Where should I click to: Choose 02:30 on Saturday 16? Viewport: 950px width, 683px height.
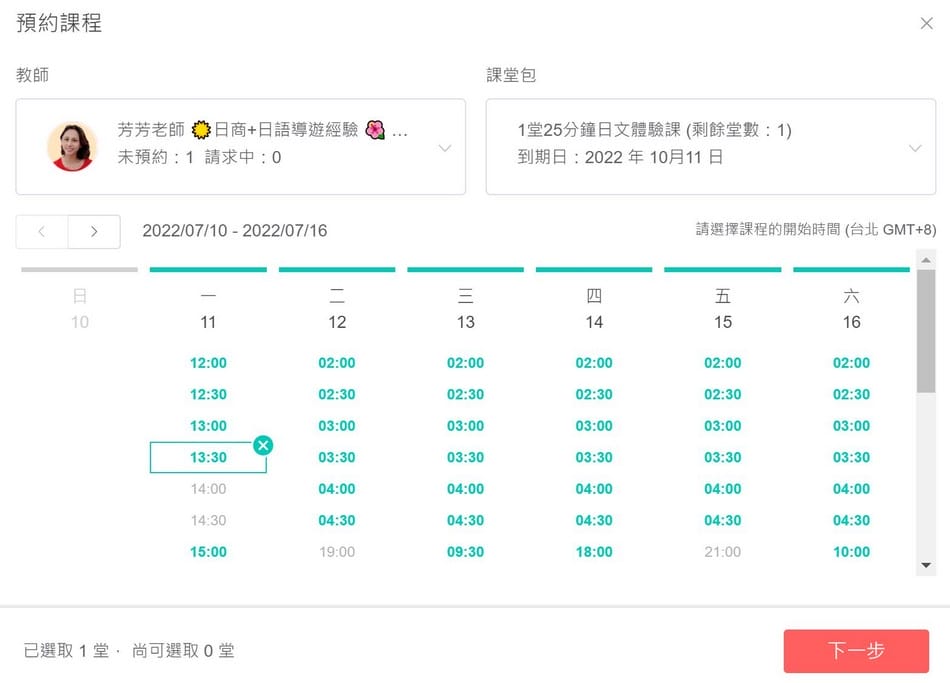point(851,395)
